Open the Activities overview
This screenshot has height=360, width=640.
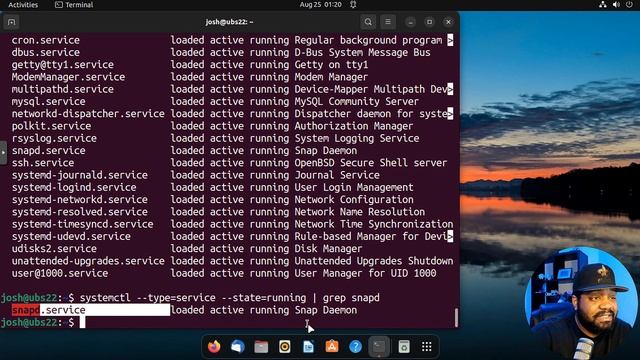23,5
